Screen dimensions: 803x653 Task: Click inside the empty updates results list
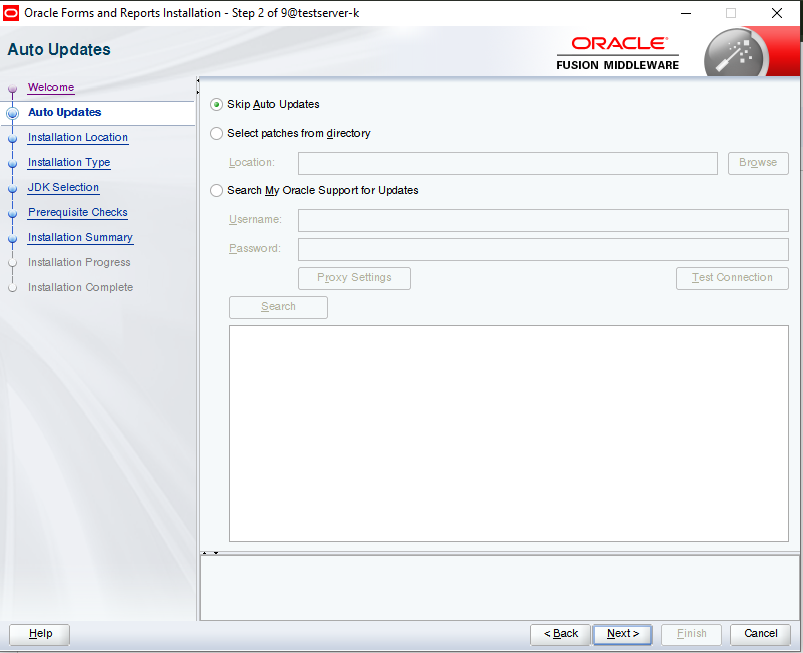click(509, 433)
